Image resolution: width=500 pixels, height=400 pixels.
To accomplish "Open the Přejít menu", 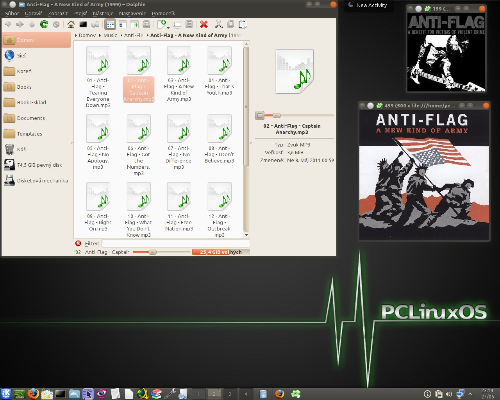I will [80, 13].
